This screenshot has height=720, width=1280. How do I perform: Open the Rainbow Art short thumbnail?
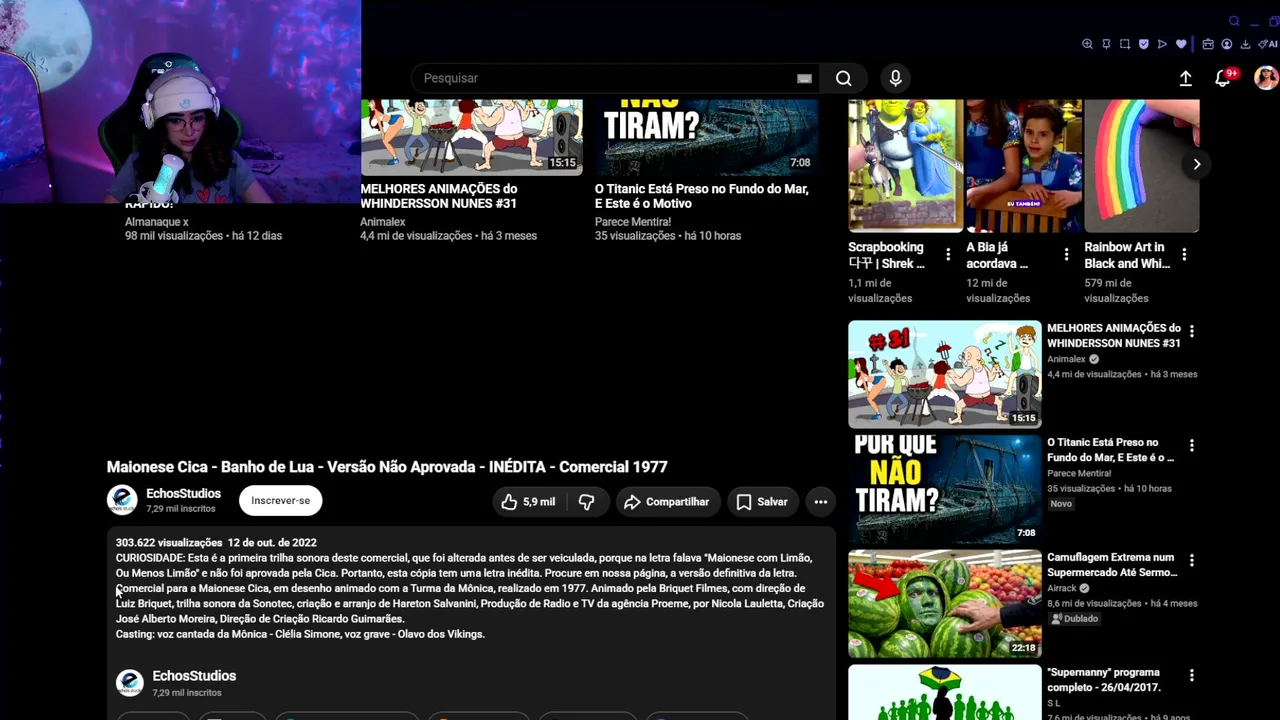tap(1142, 165)
